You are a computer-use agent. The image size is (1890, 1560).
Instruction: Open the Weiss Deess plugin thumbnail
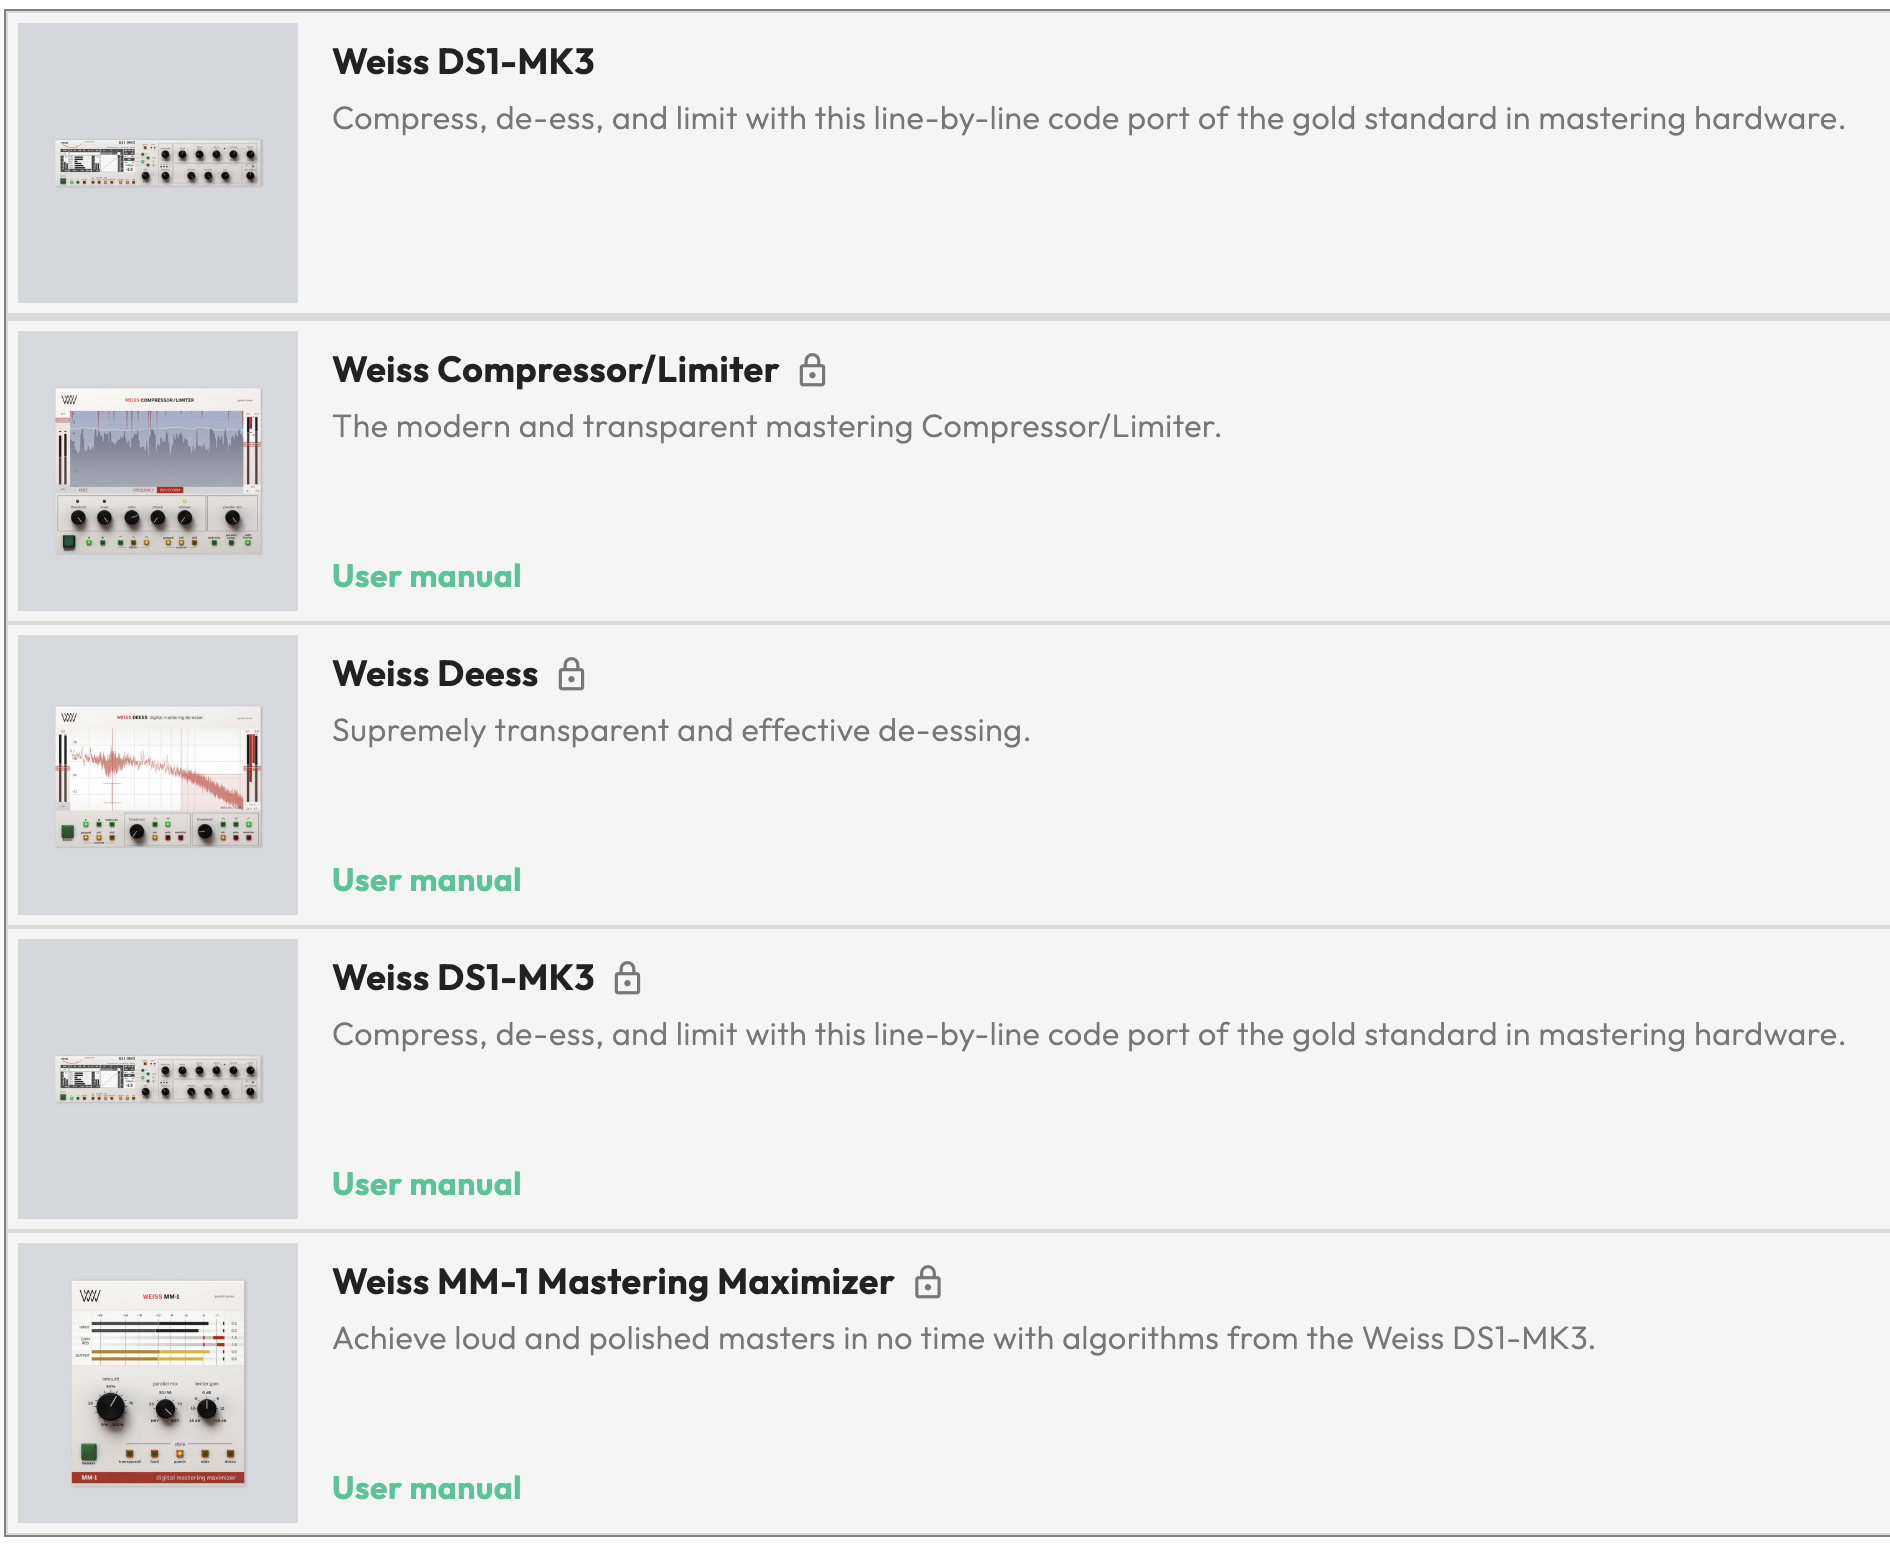click(x=158, y=775)
